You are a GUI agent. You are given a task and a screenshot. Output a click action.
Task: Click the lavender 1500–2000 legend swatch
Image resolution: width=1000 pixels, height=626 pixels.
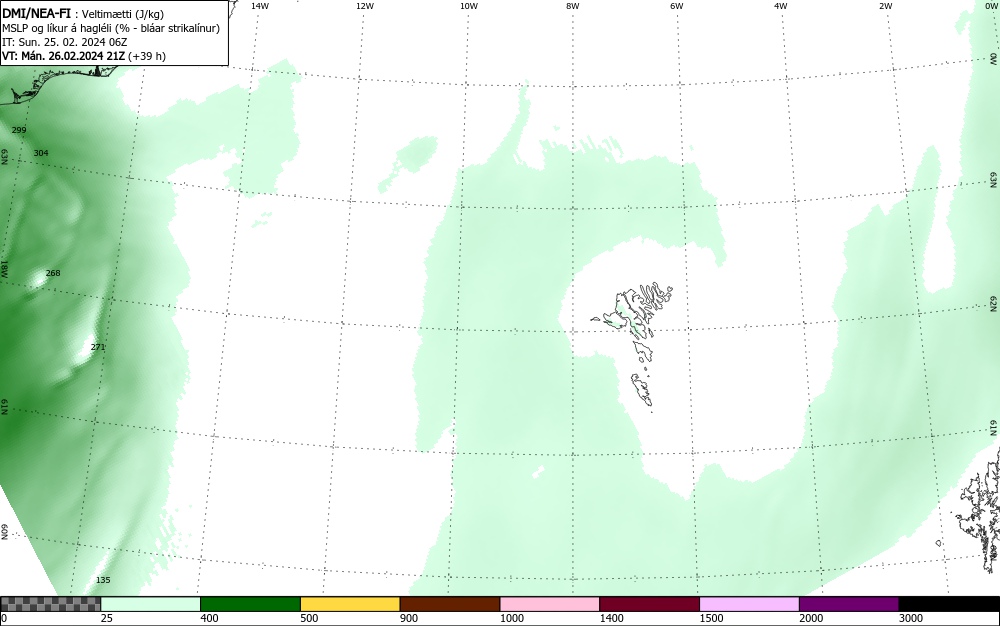coord(749,604)
